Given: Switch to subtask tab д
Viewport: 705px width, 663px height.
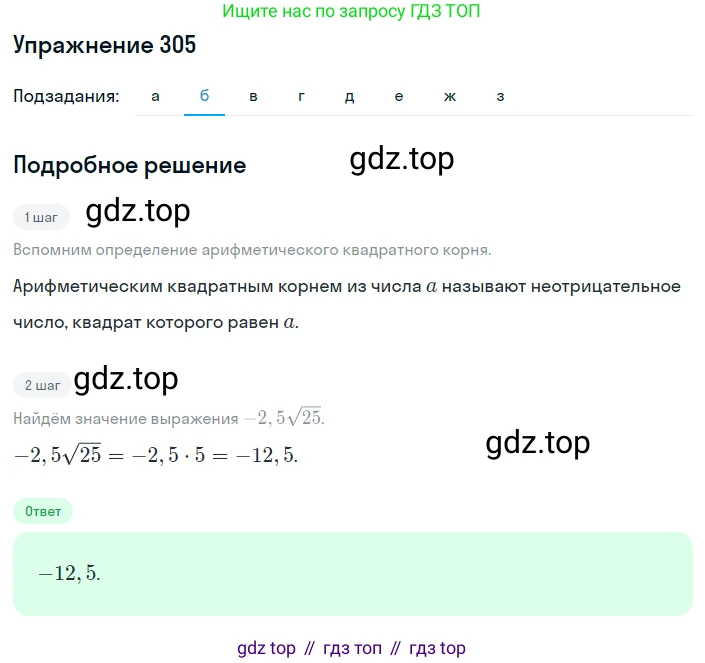Looking at the screenshot, I should [x=349, y=96].
